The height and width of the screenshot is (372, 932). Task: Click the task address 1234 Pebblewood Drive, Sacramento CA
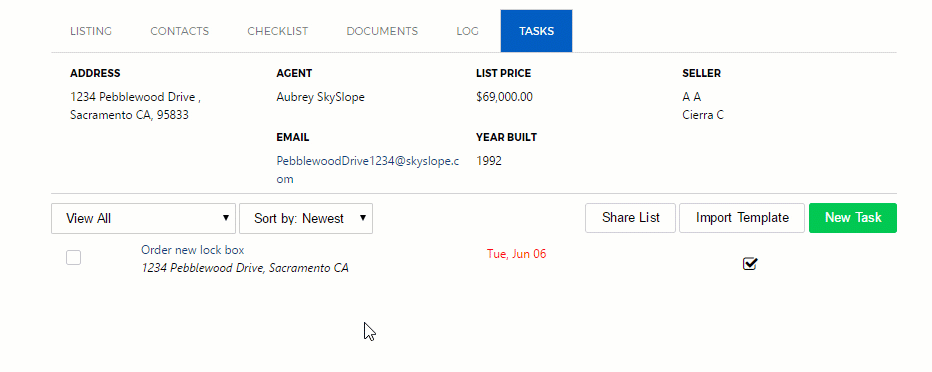(245, 268)
